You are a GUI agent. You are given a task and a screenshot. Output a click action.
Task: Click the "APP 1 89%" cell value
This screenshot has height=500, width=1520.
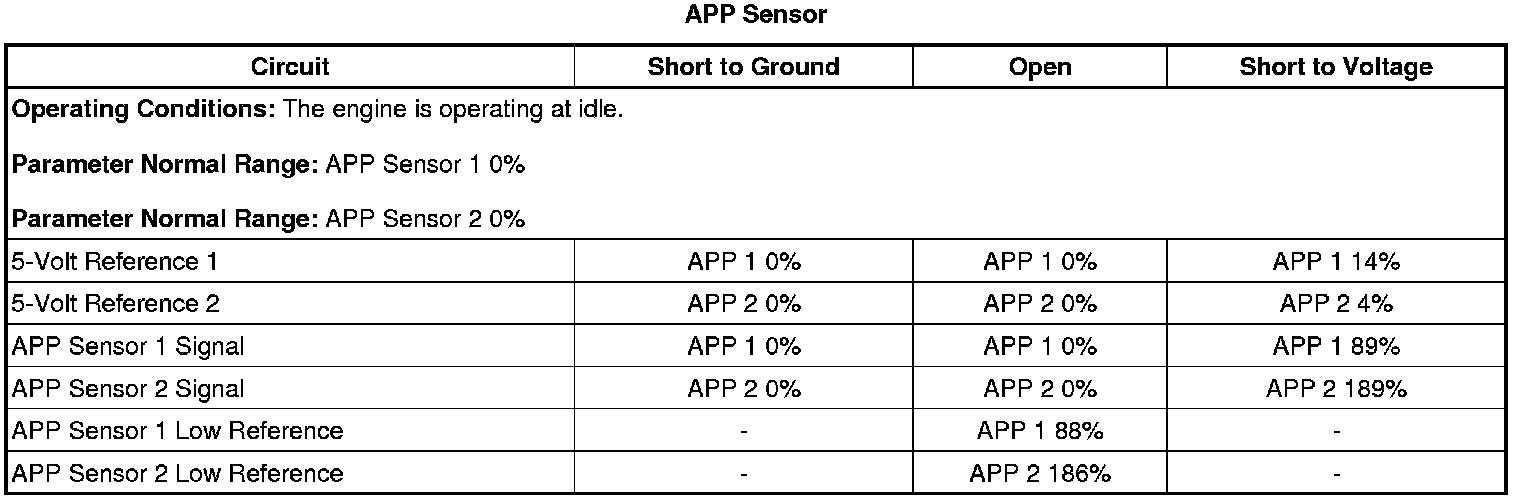1335,347
